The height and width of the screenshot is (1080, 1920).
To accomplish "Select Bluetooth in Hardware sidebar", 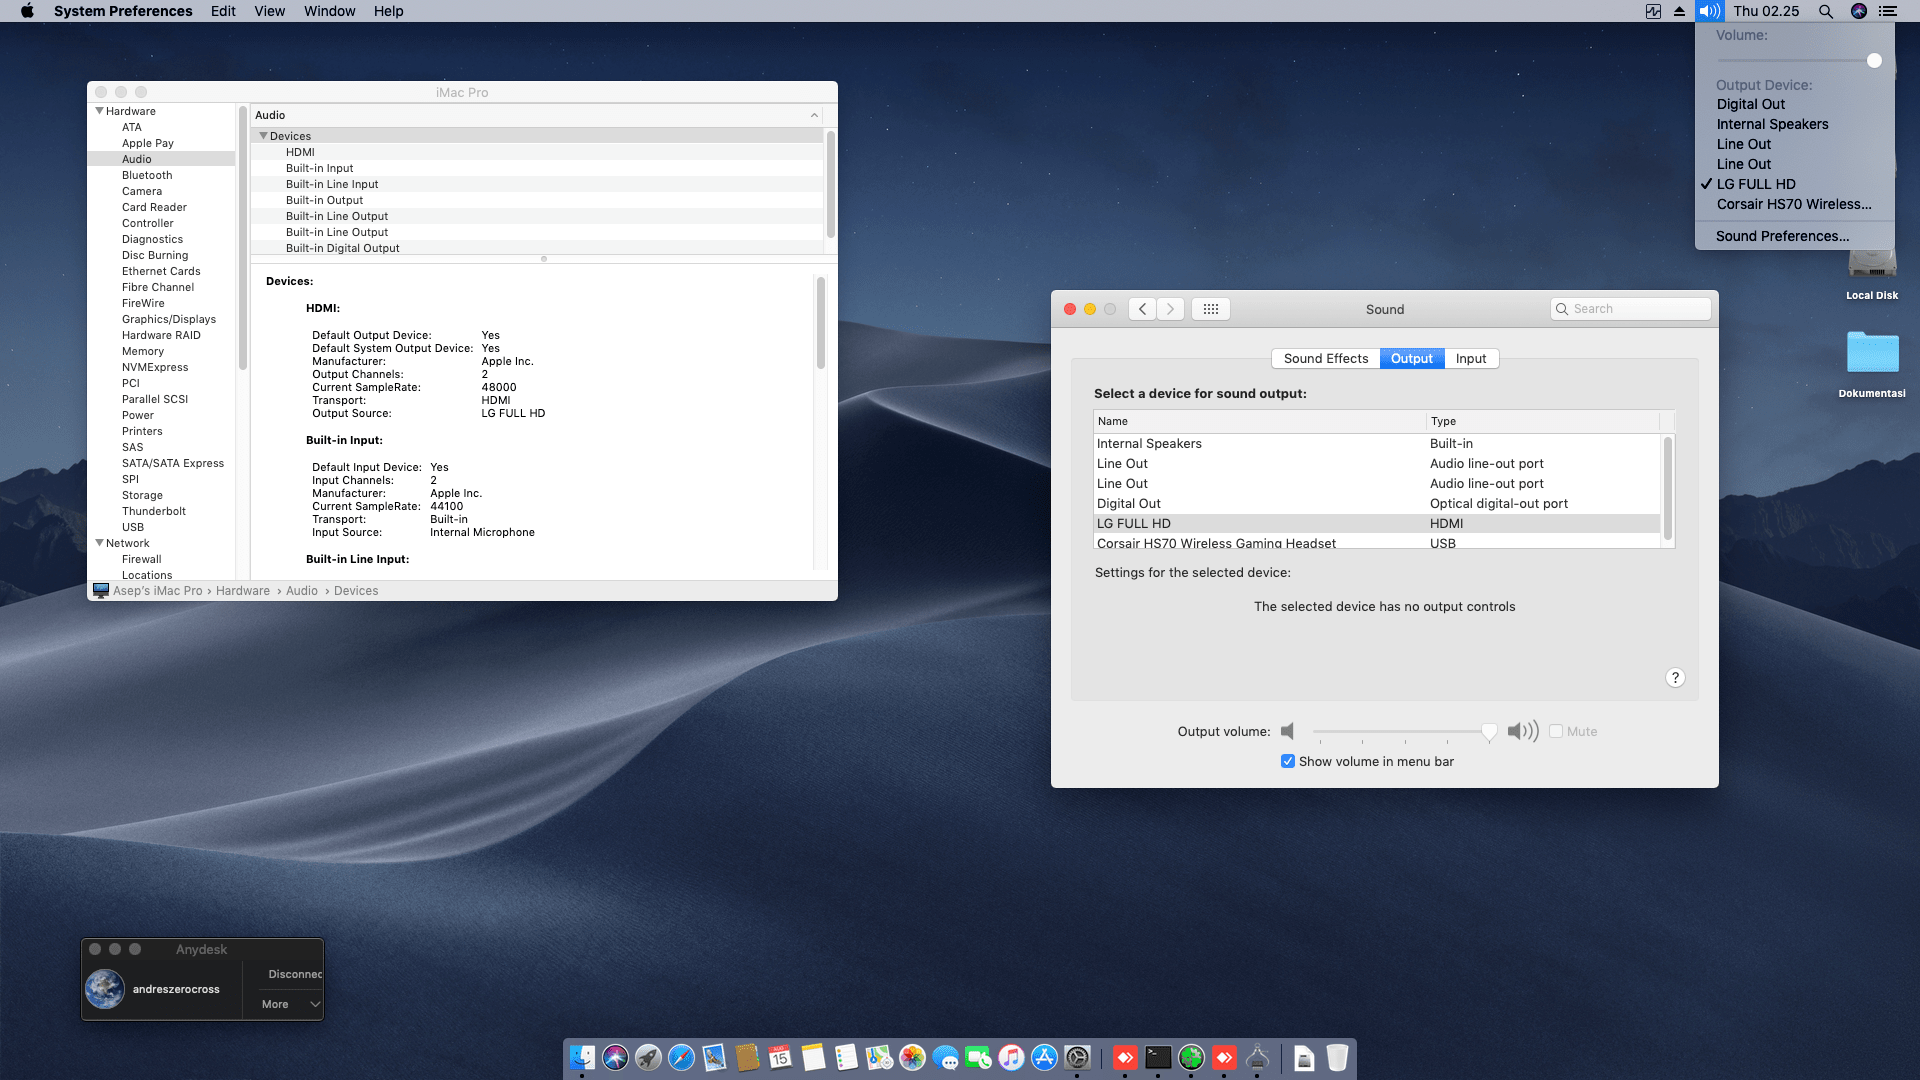I will [147, 175].
